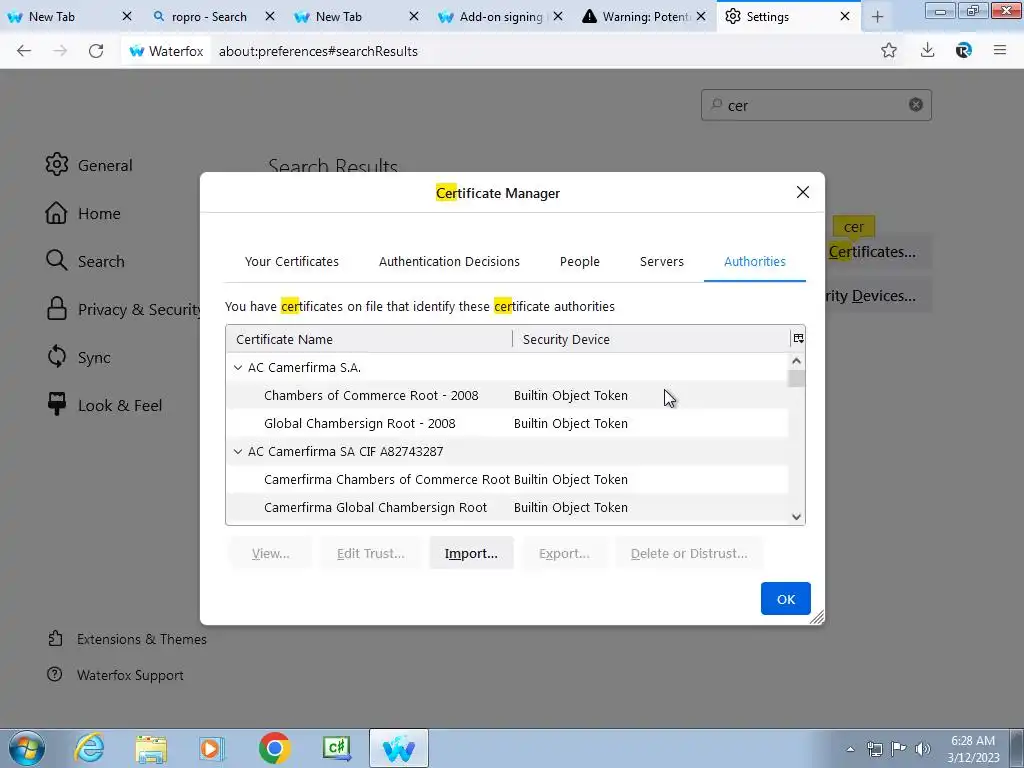1024x768 pixels.
Task: Select Camerfirma Chambers of Commerce Root row
Action: tap(507, 479)
